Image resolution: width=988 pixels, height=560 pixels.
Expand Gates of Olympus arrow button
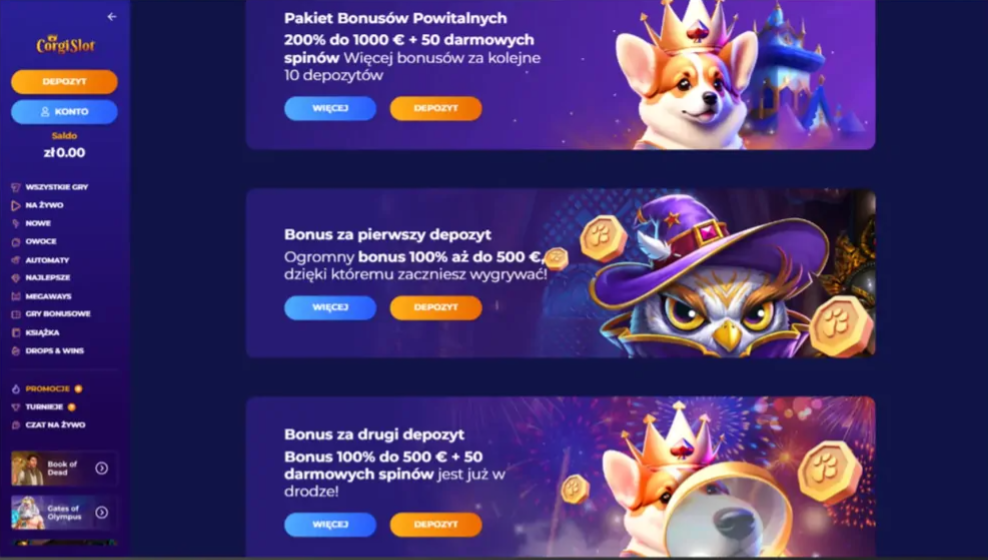(x=101, y=513)
